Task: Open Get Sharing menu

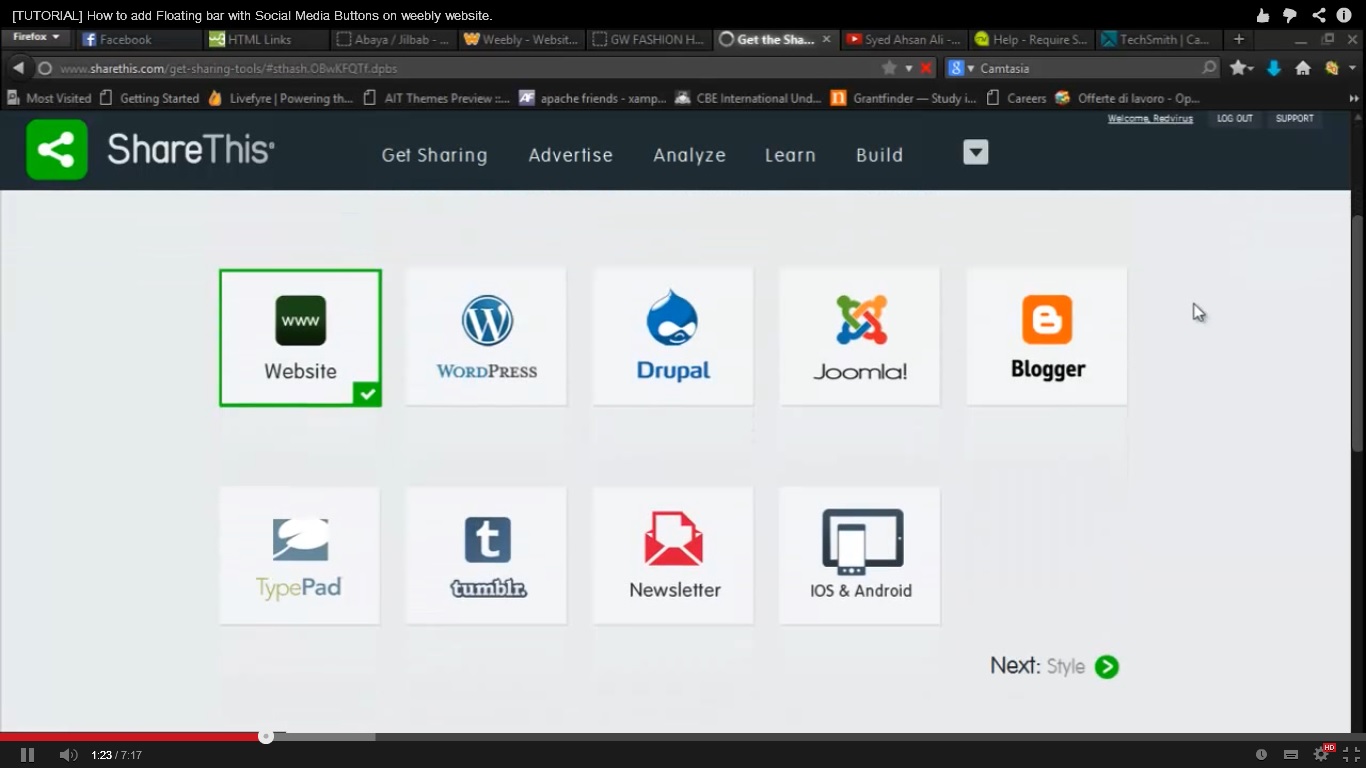Action: (434, 155)
